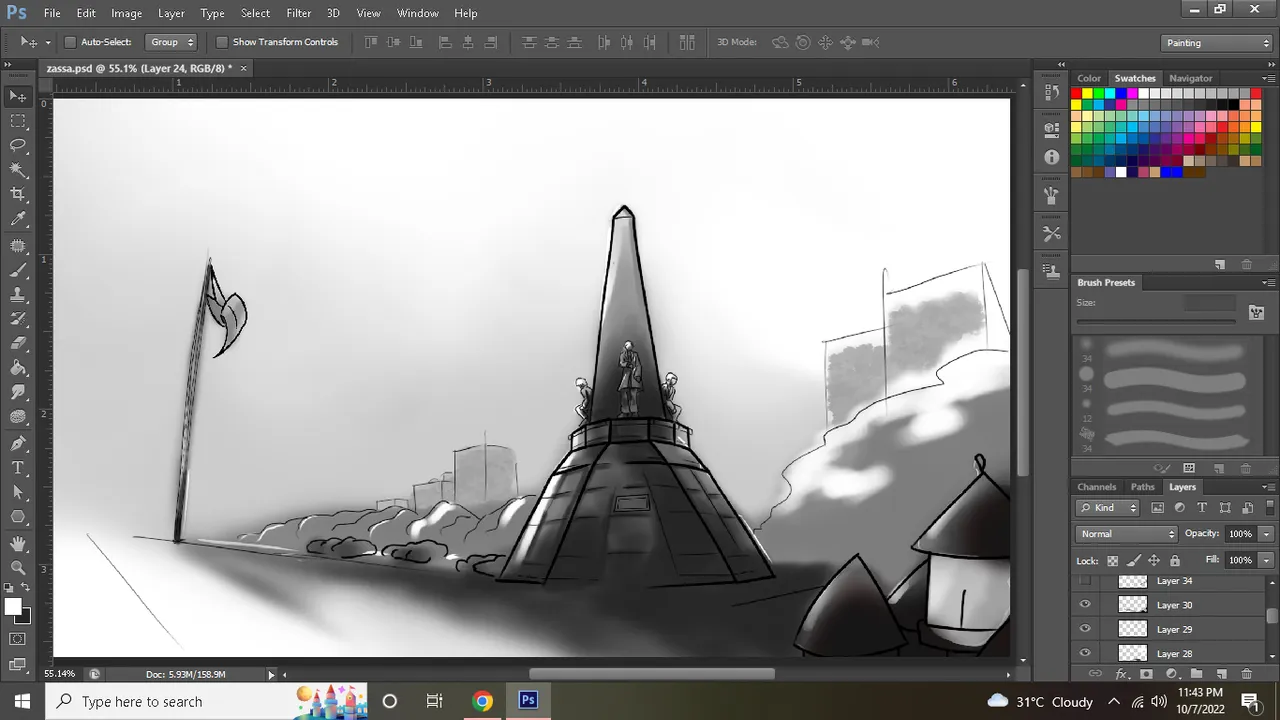Select the Magic Wand tool
Viewport: 1280px width, 720px height.
click(x=18, y=170)
